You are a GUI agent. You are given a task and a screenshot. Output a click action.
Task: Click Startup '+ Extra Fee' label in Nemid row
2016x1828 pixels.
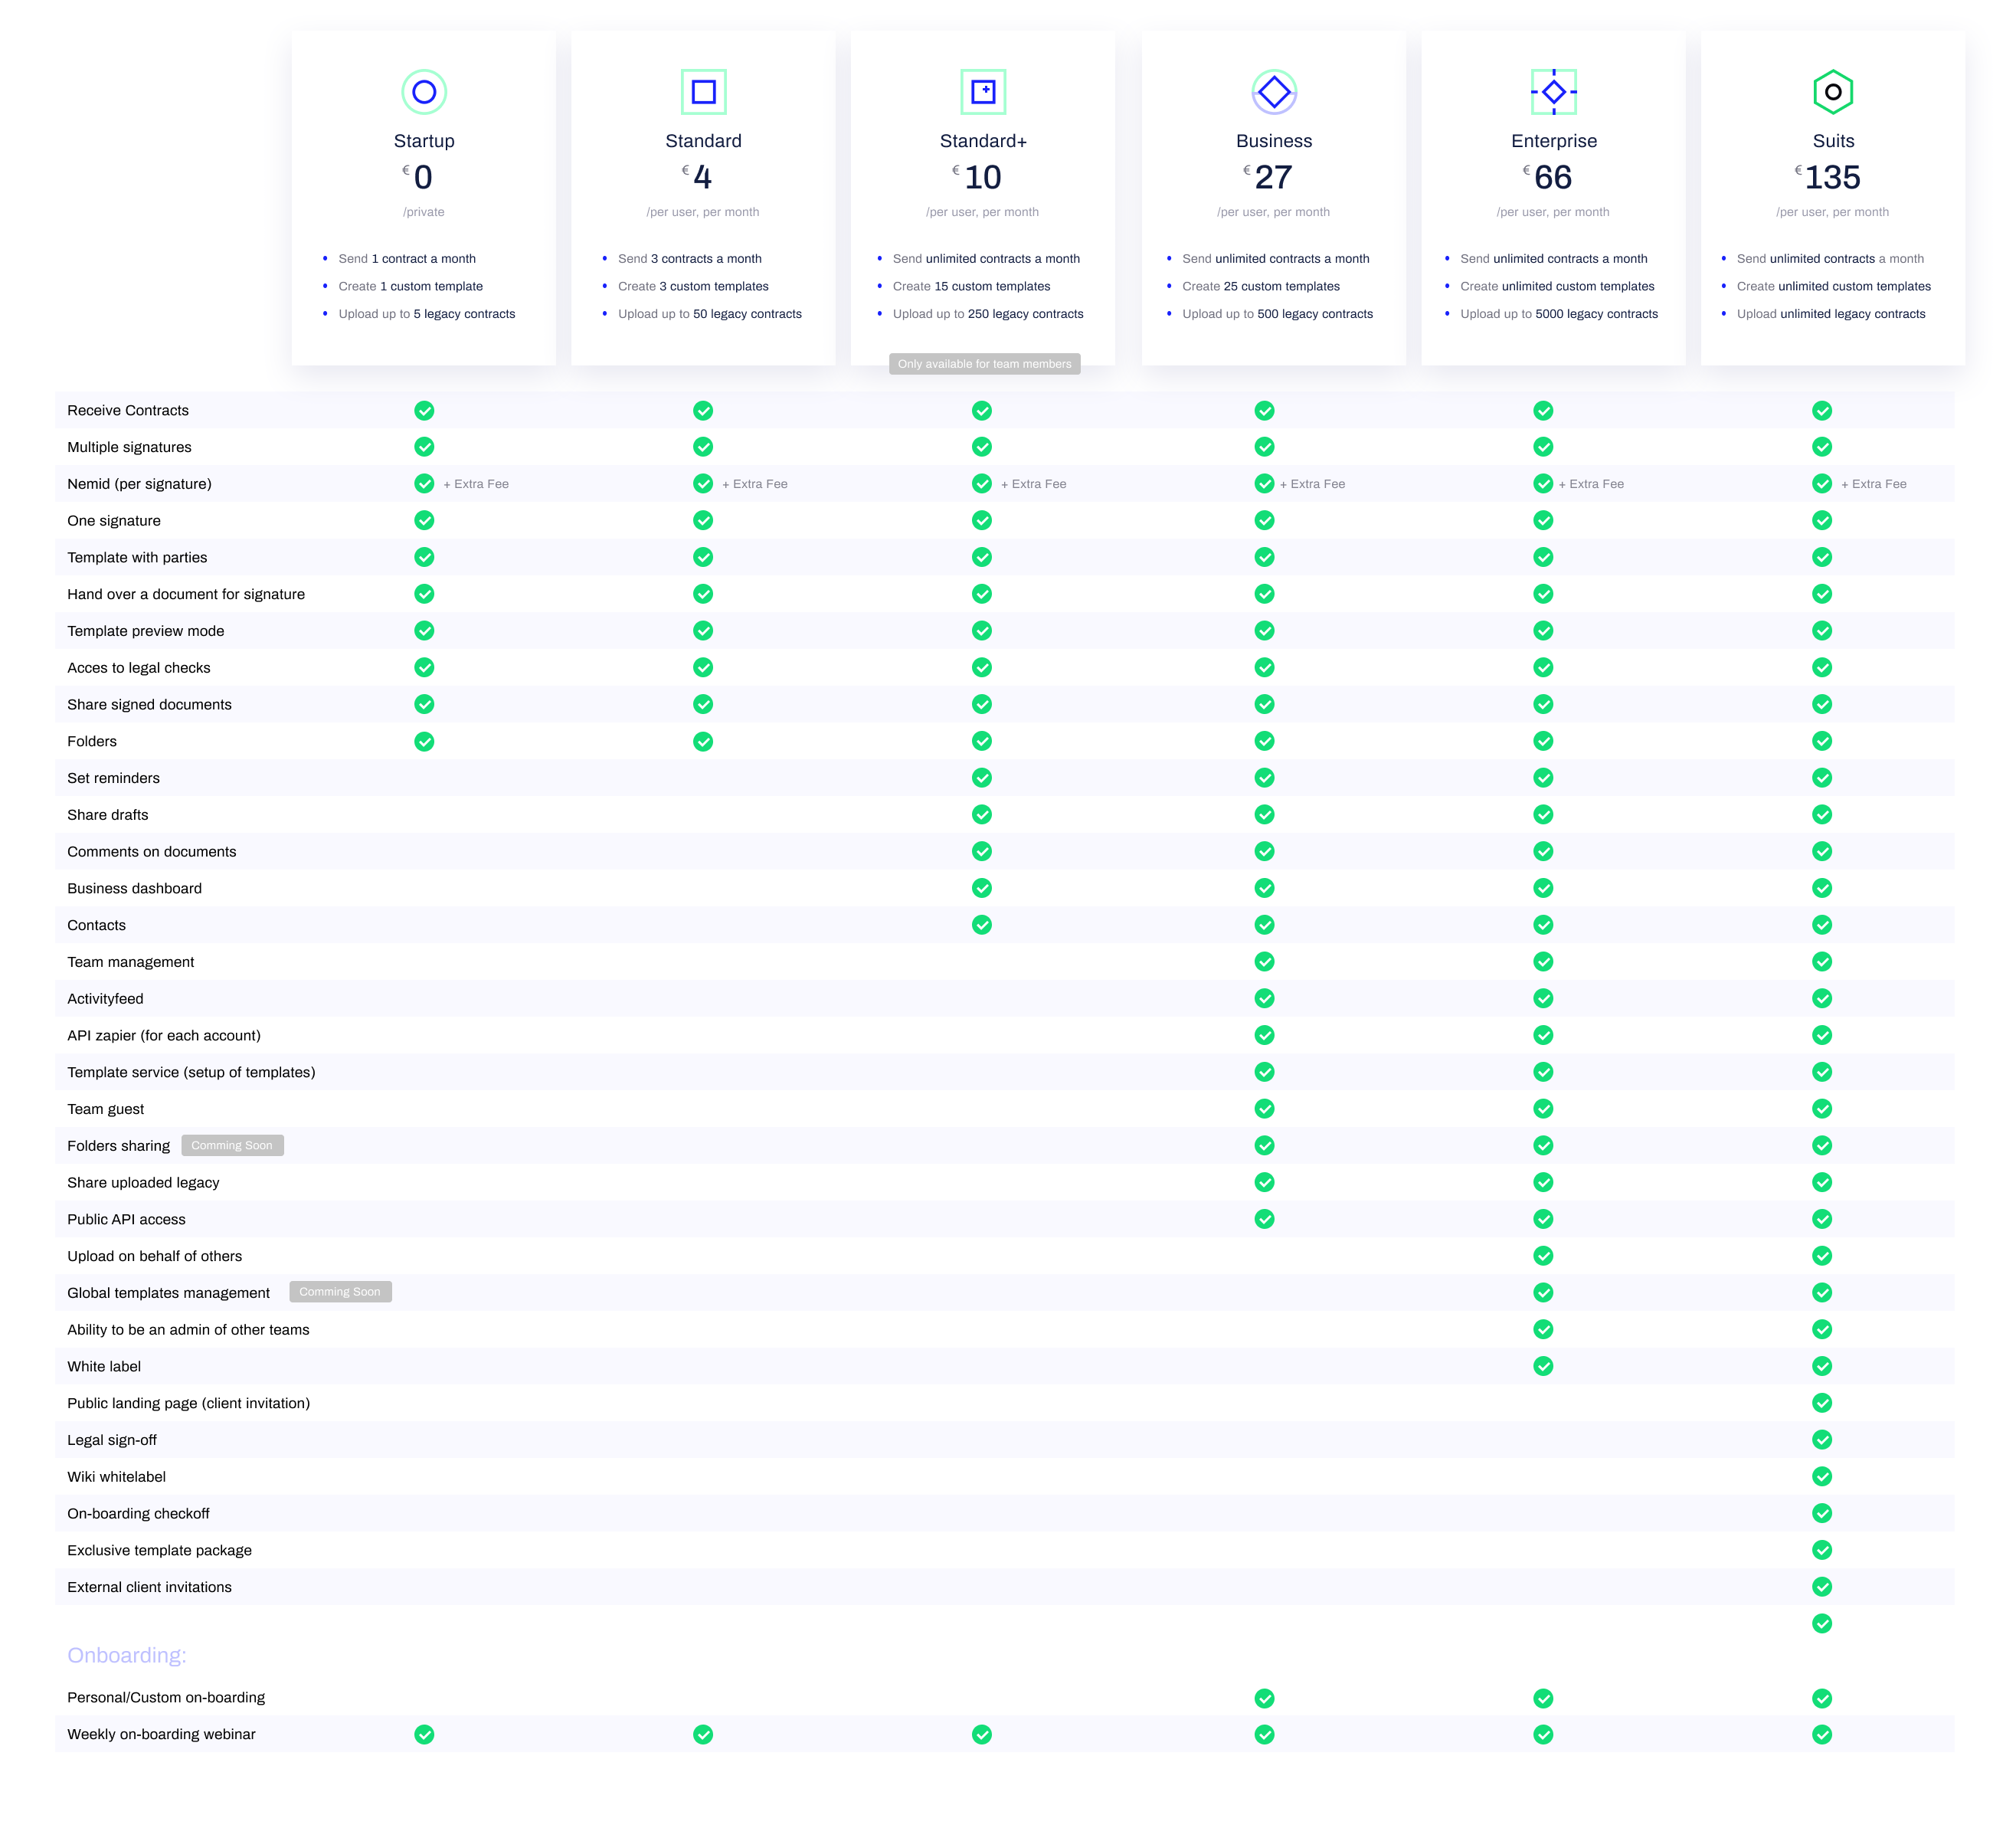pyautogui.click(x=476, y=484)
